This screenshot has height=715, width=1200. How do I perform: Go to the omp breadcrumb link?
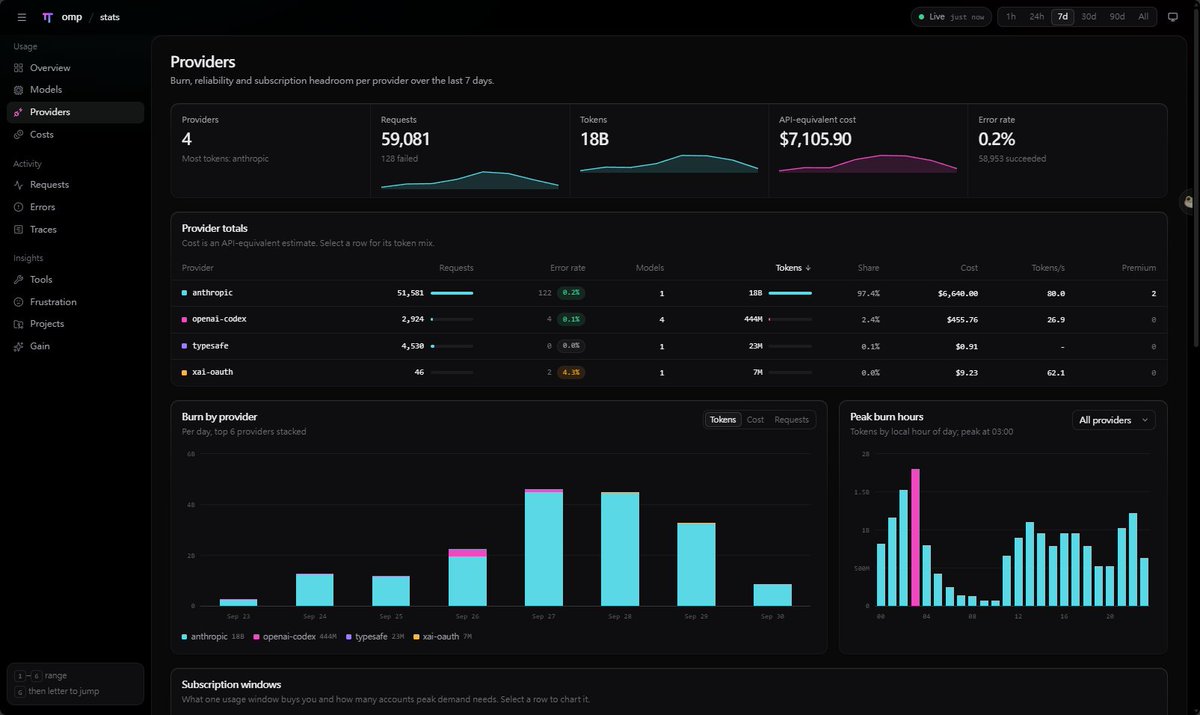point(72,17)
